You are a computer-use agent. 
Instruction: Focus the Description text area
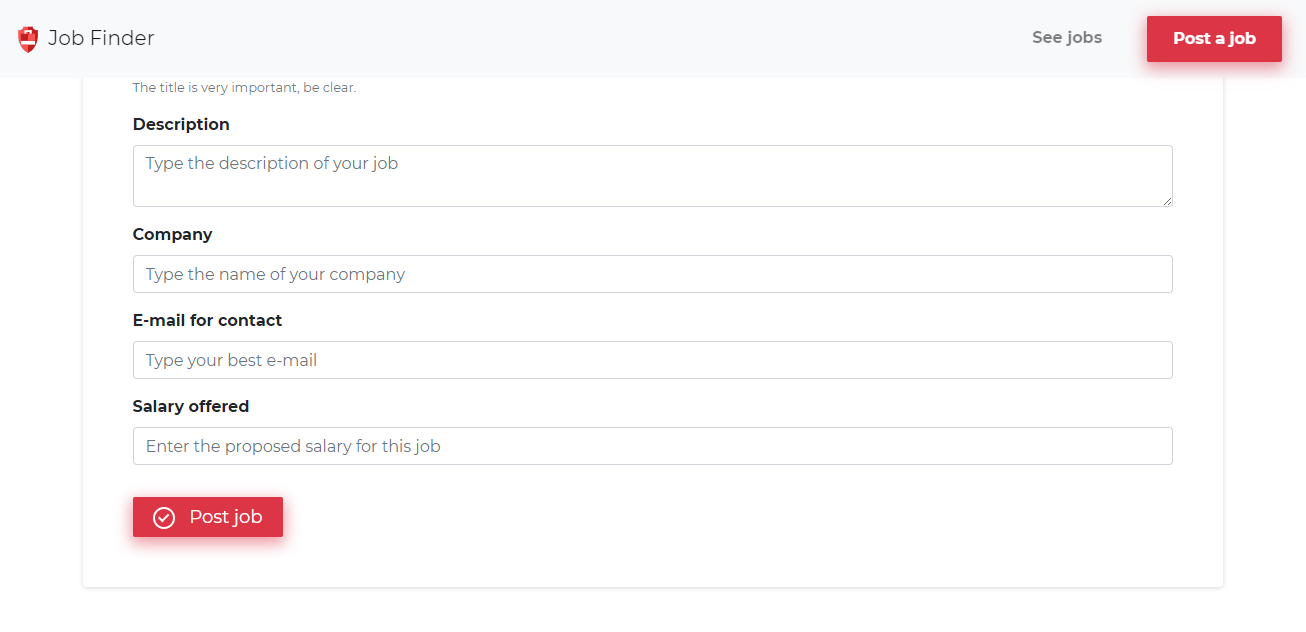coord(652,176)
